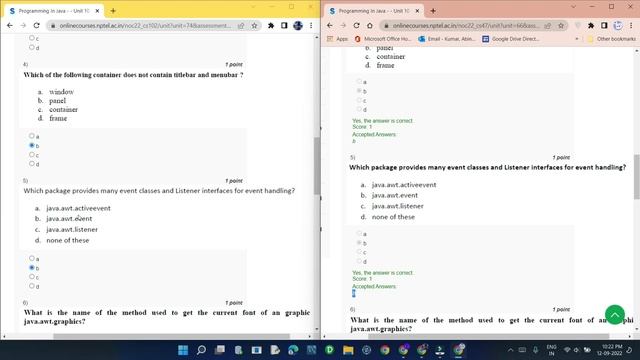Close the Programming in Java tab, right window

coord(417,11)
